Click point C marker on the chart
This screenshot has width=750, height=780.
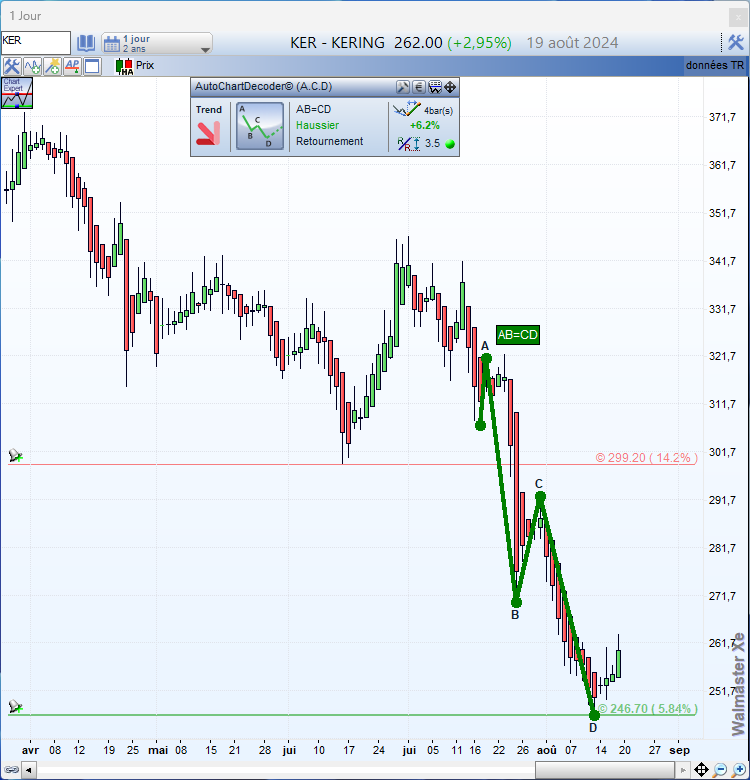click(541, 496)
